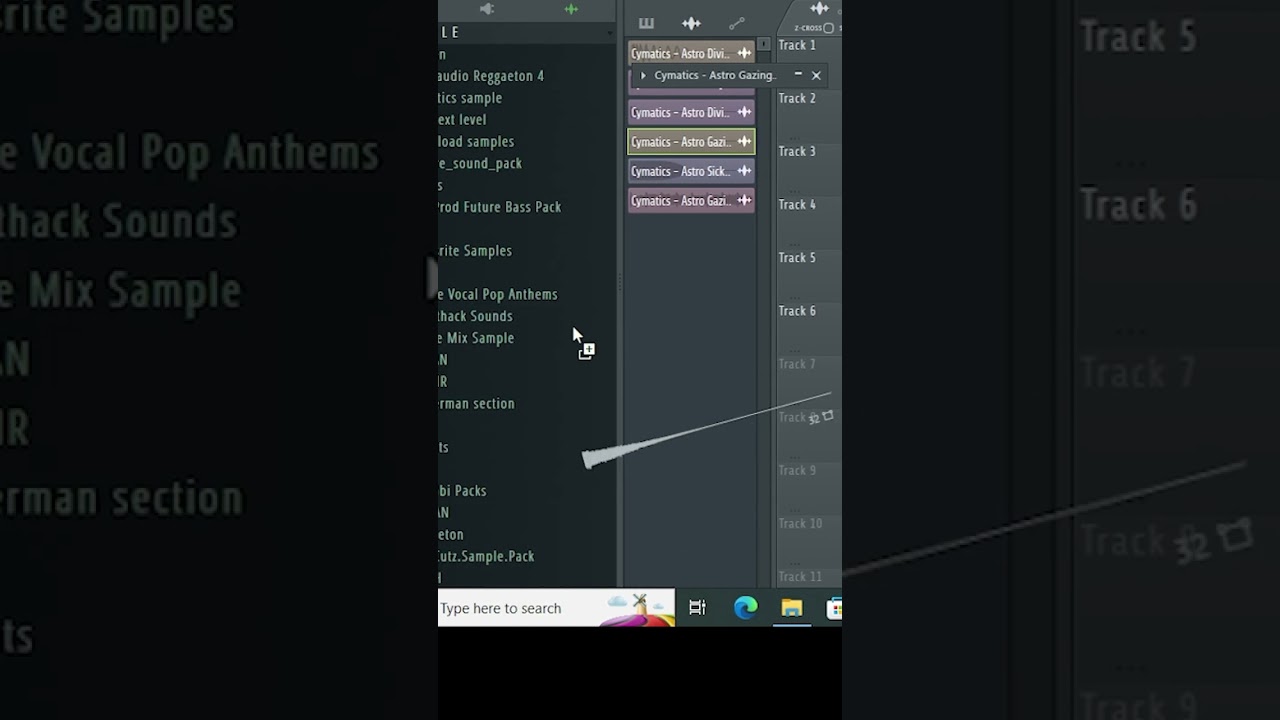The image size is (1280, 720).
Task: Open the 'e Vocal Pop Anthems' folder
Action: point(498,295)
